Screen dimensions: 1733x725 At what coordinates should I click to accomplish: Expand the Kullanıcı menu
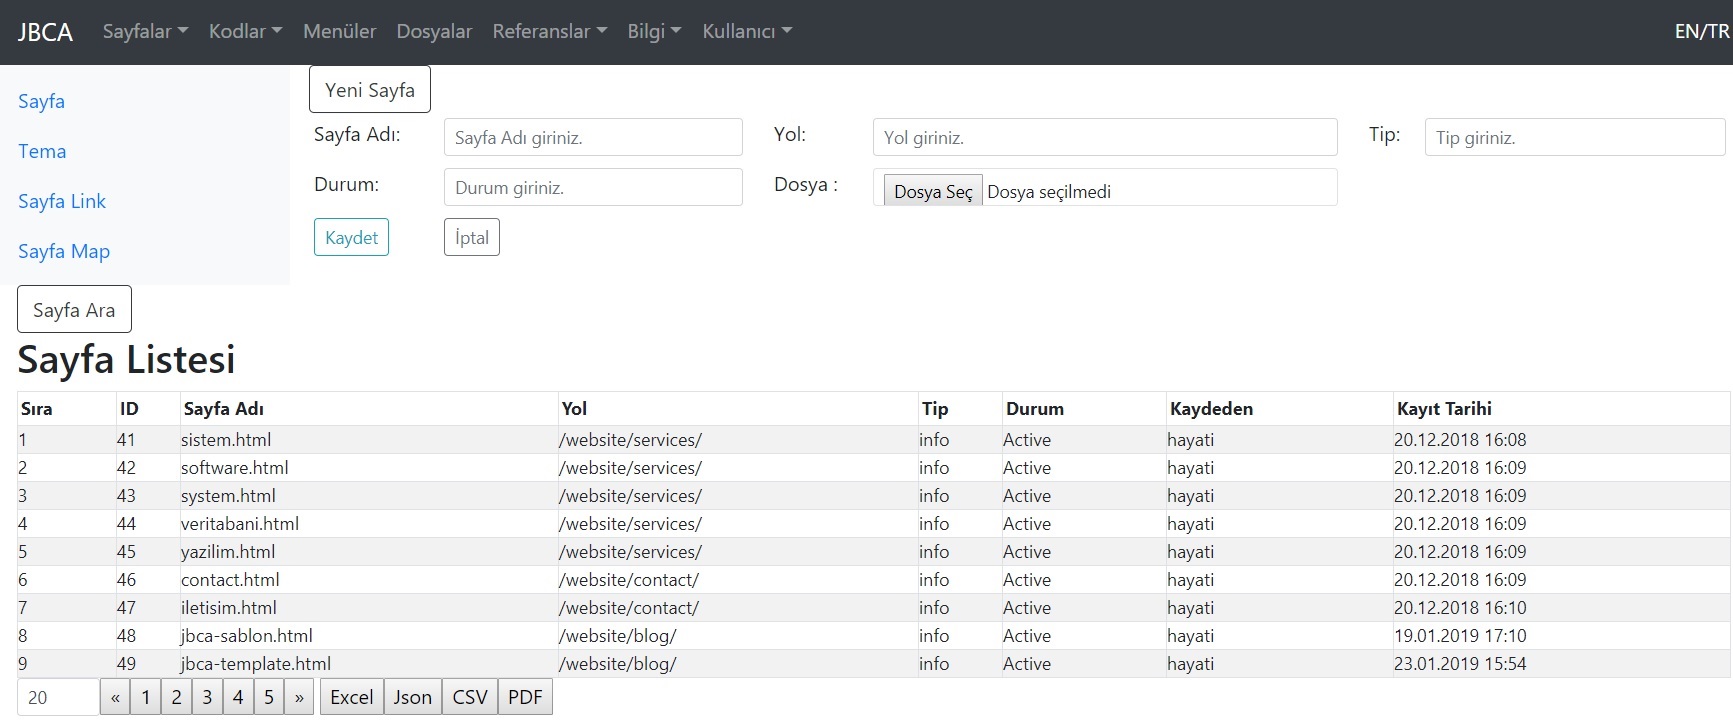point(746,31)
